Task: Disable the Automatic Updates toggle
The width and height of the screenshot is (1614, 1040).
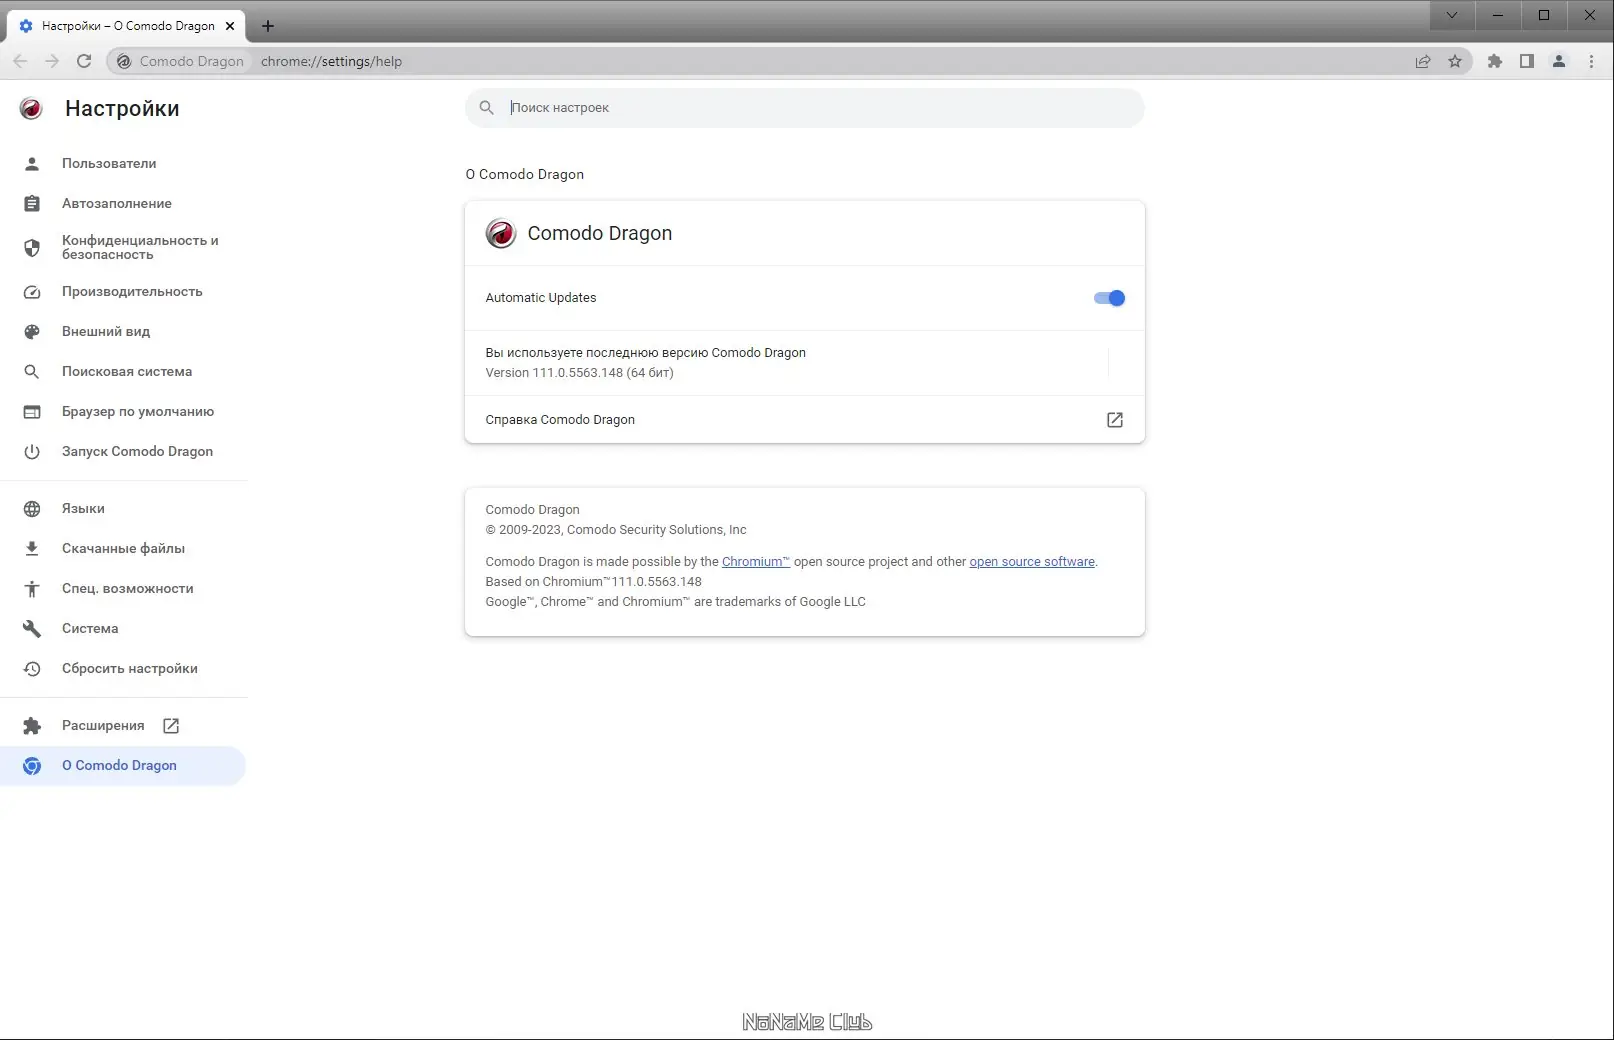Action: click(x=1109, y=298)
